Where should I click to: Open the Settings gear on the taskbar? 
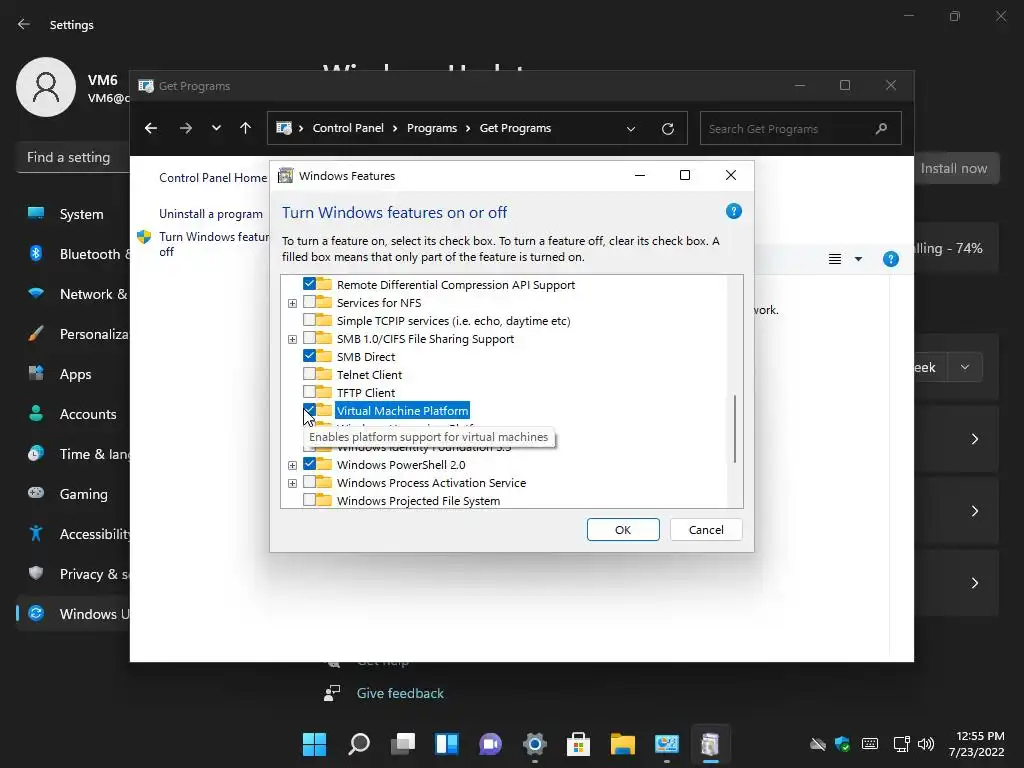point(534,744)
